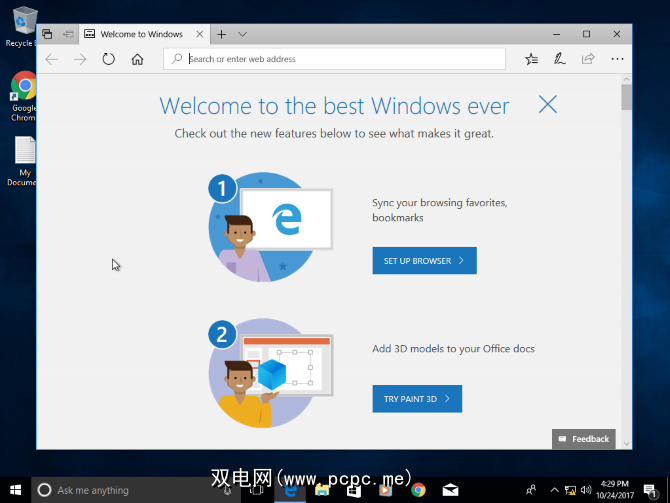Close the Welcome to Windows tab
670x503 pixels.
click(200, 34)
